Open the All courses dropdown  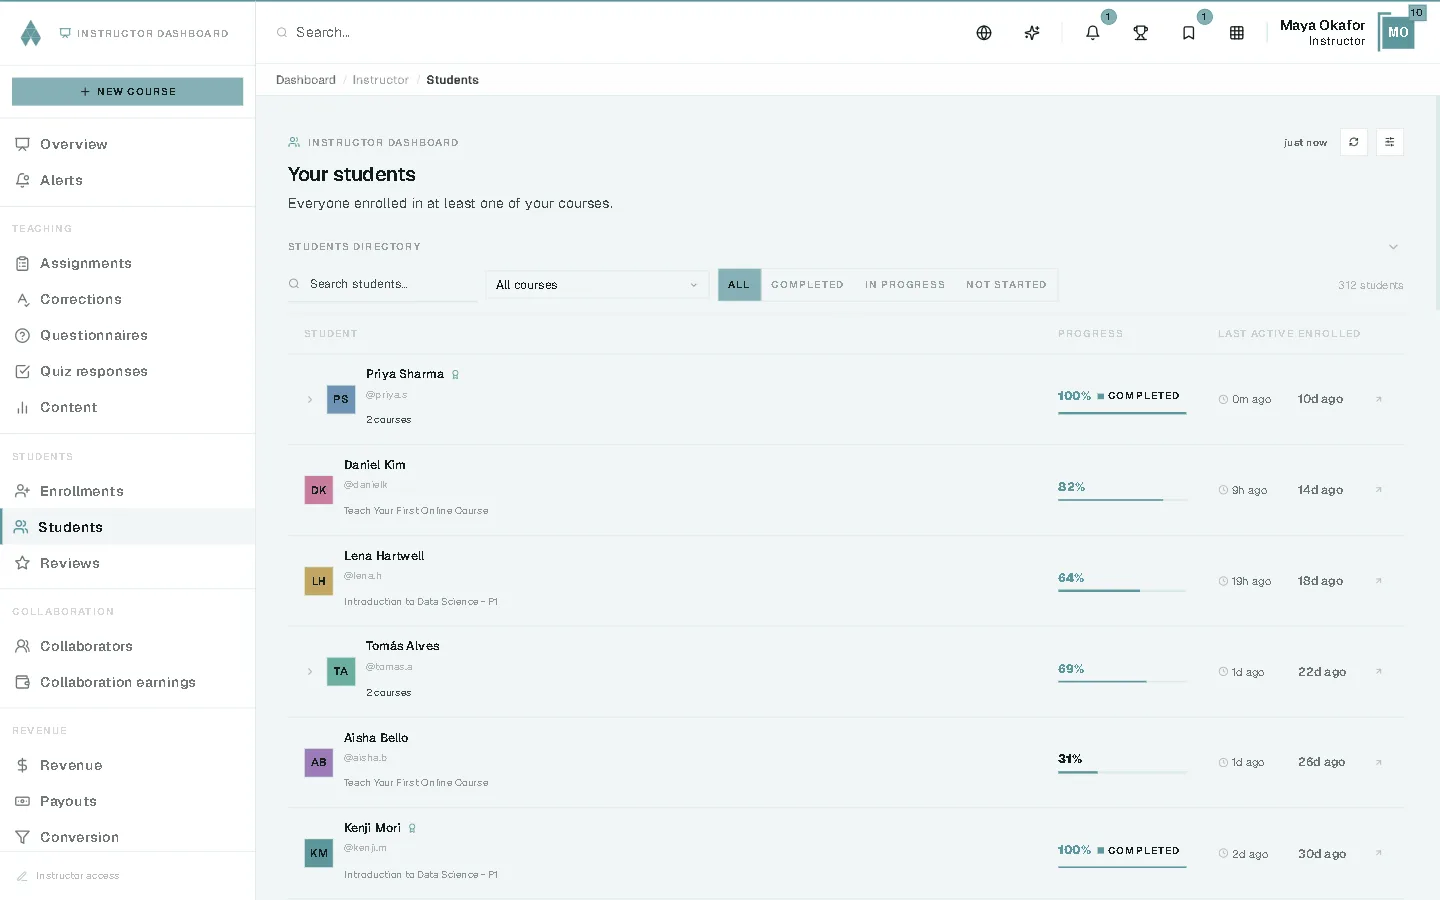[597, 285]
